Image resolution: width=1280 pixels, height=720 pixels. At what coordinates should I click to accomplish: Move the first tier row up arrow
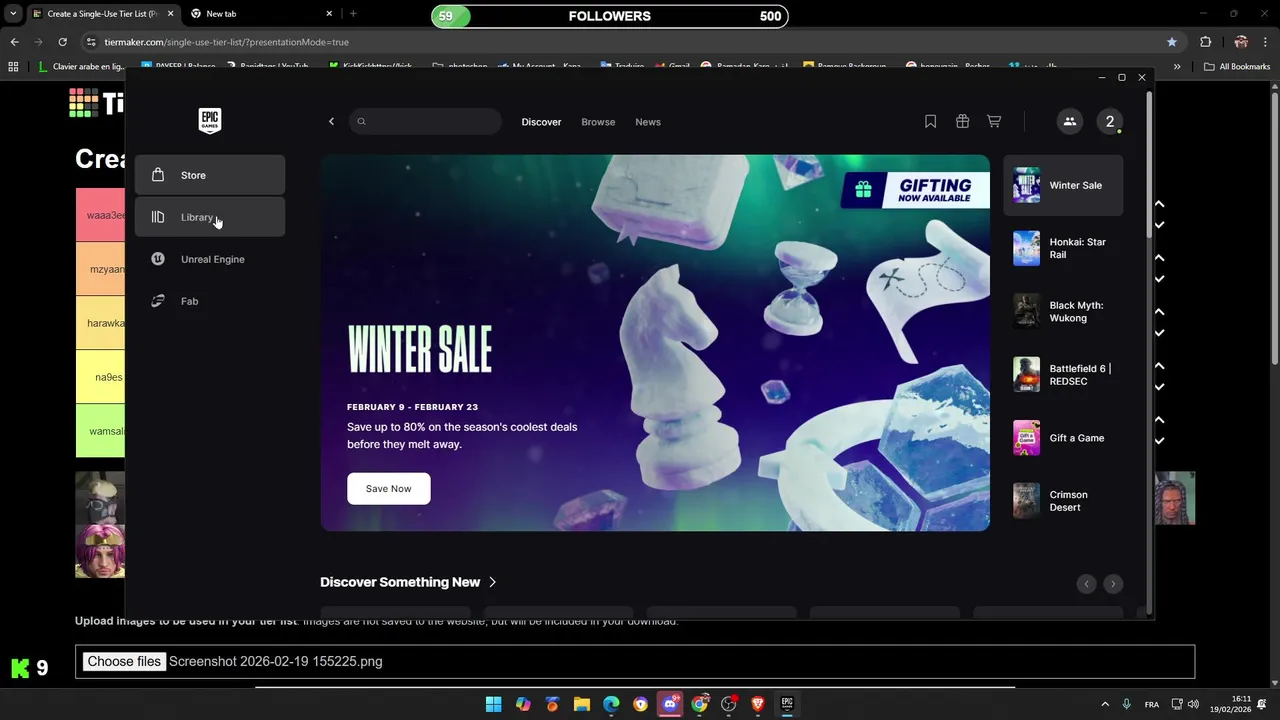pyautogui.click(x=1159, y=203)
